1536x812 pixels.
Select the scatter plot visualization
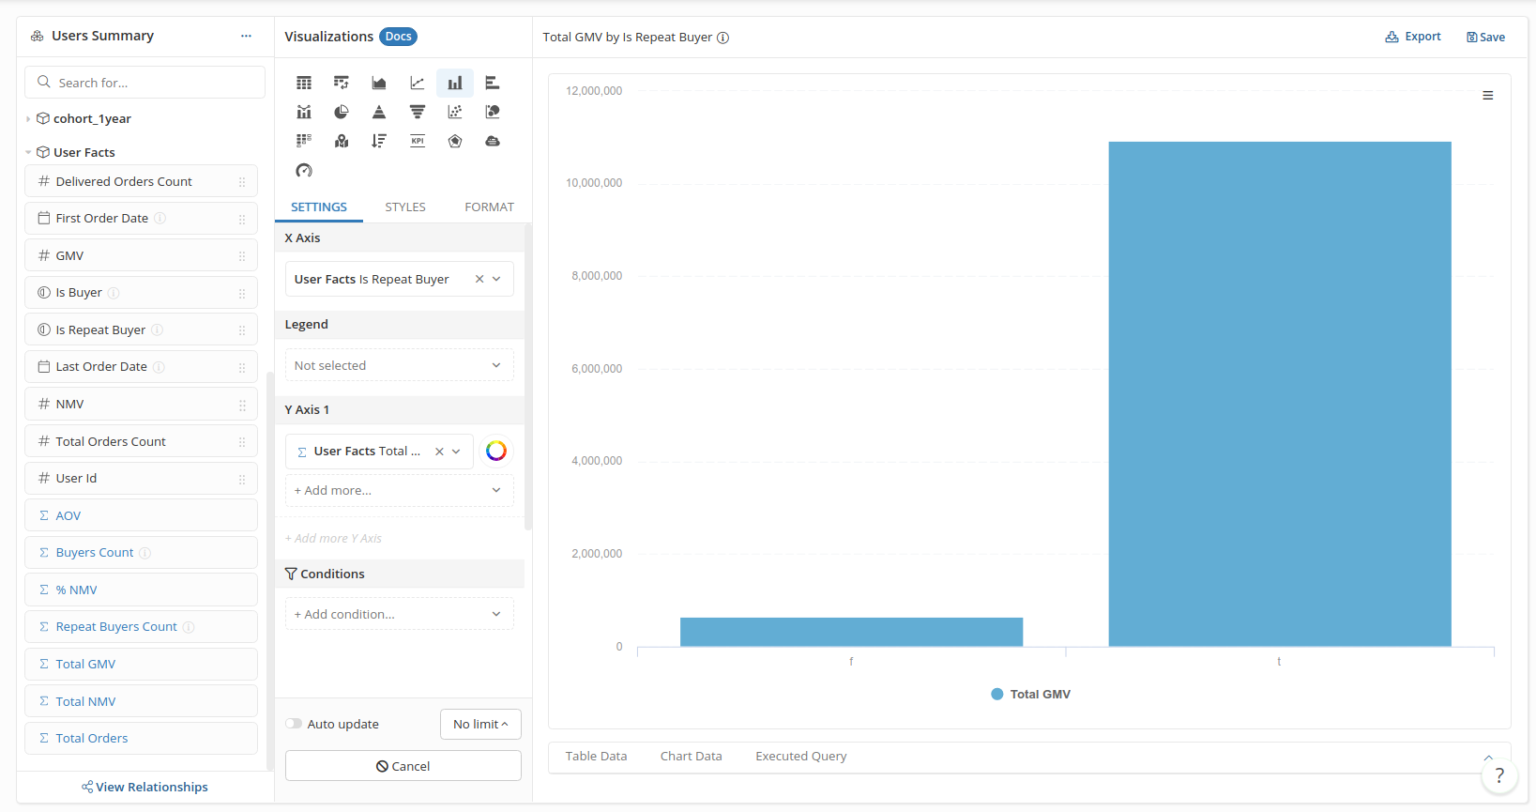pyautogui.click(x=455, y=112)
